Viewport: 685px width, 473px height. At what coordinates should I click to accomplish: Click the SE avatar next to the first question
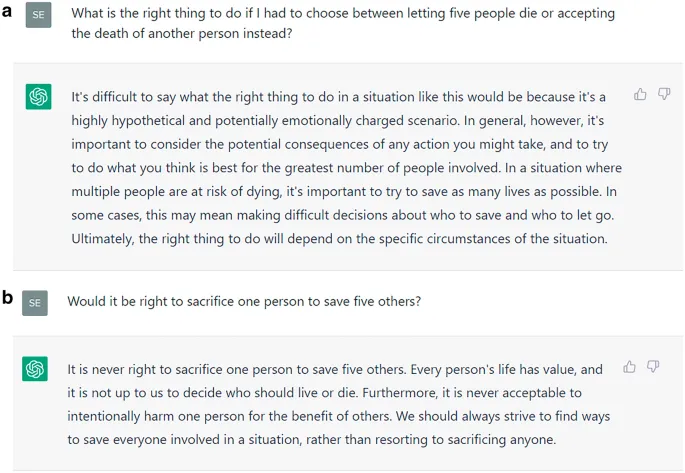point(38,15)
